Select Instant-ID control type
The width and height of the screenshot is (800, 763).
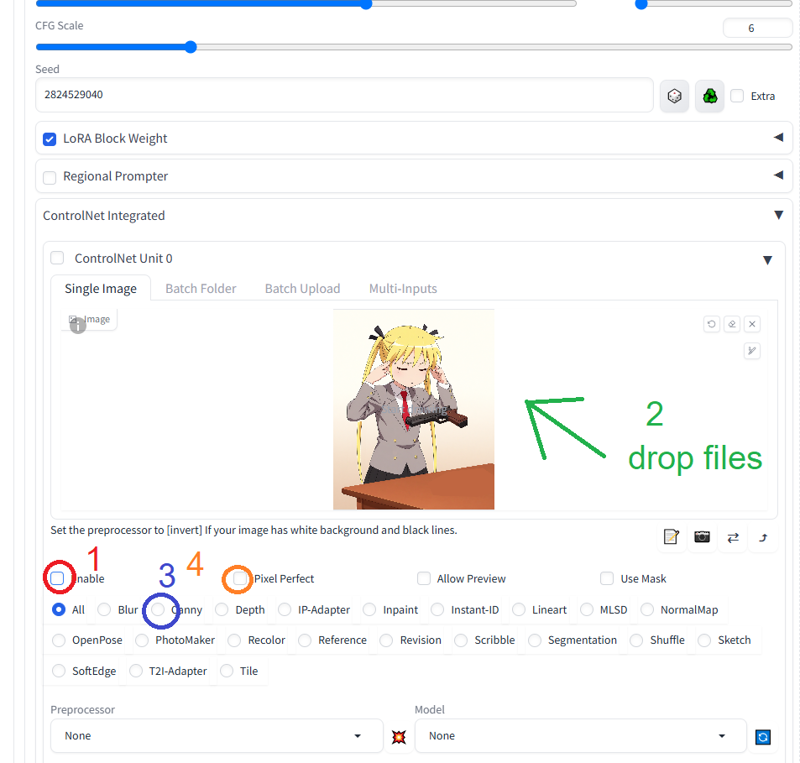pos(437,609)
